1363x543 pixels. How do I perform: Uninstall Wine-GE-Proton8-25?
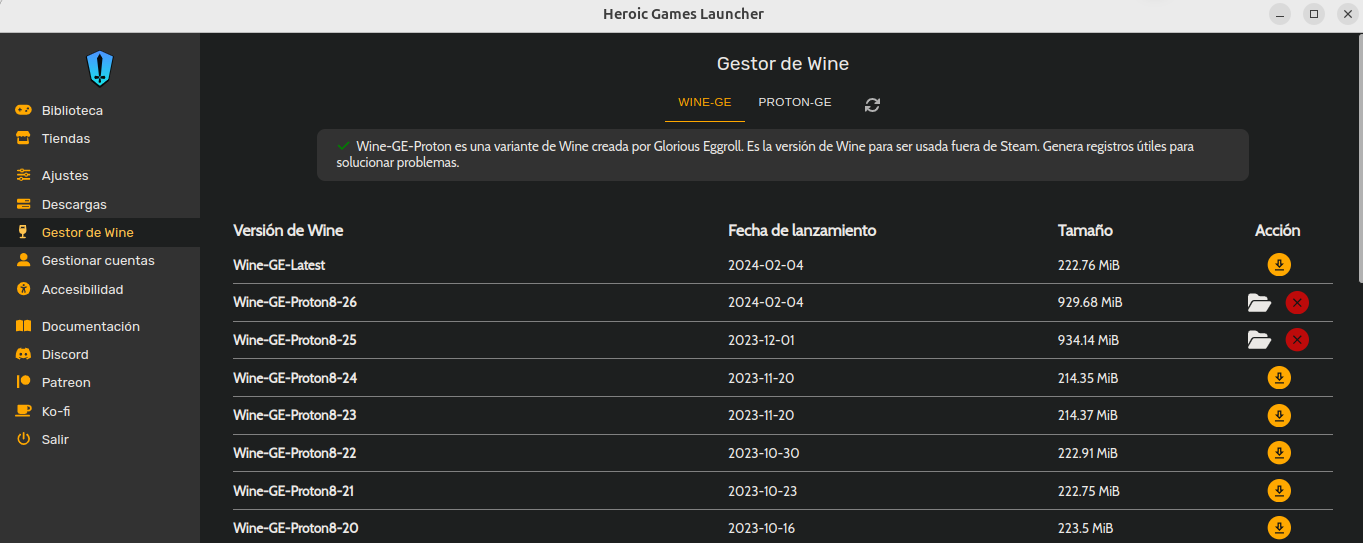pyautogui.click(x=1297, y=340)
